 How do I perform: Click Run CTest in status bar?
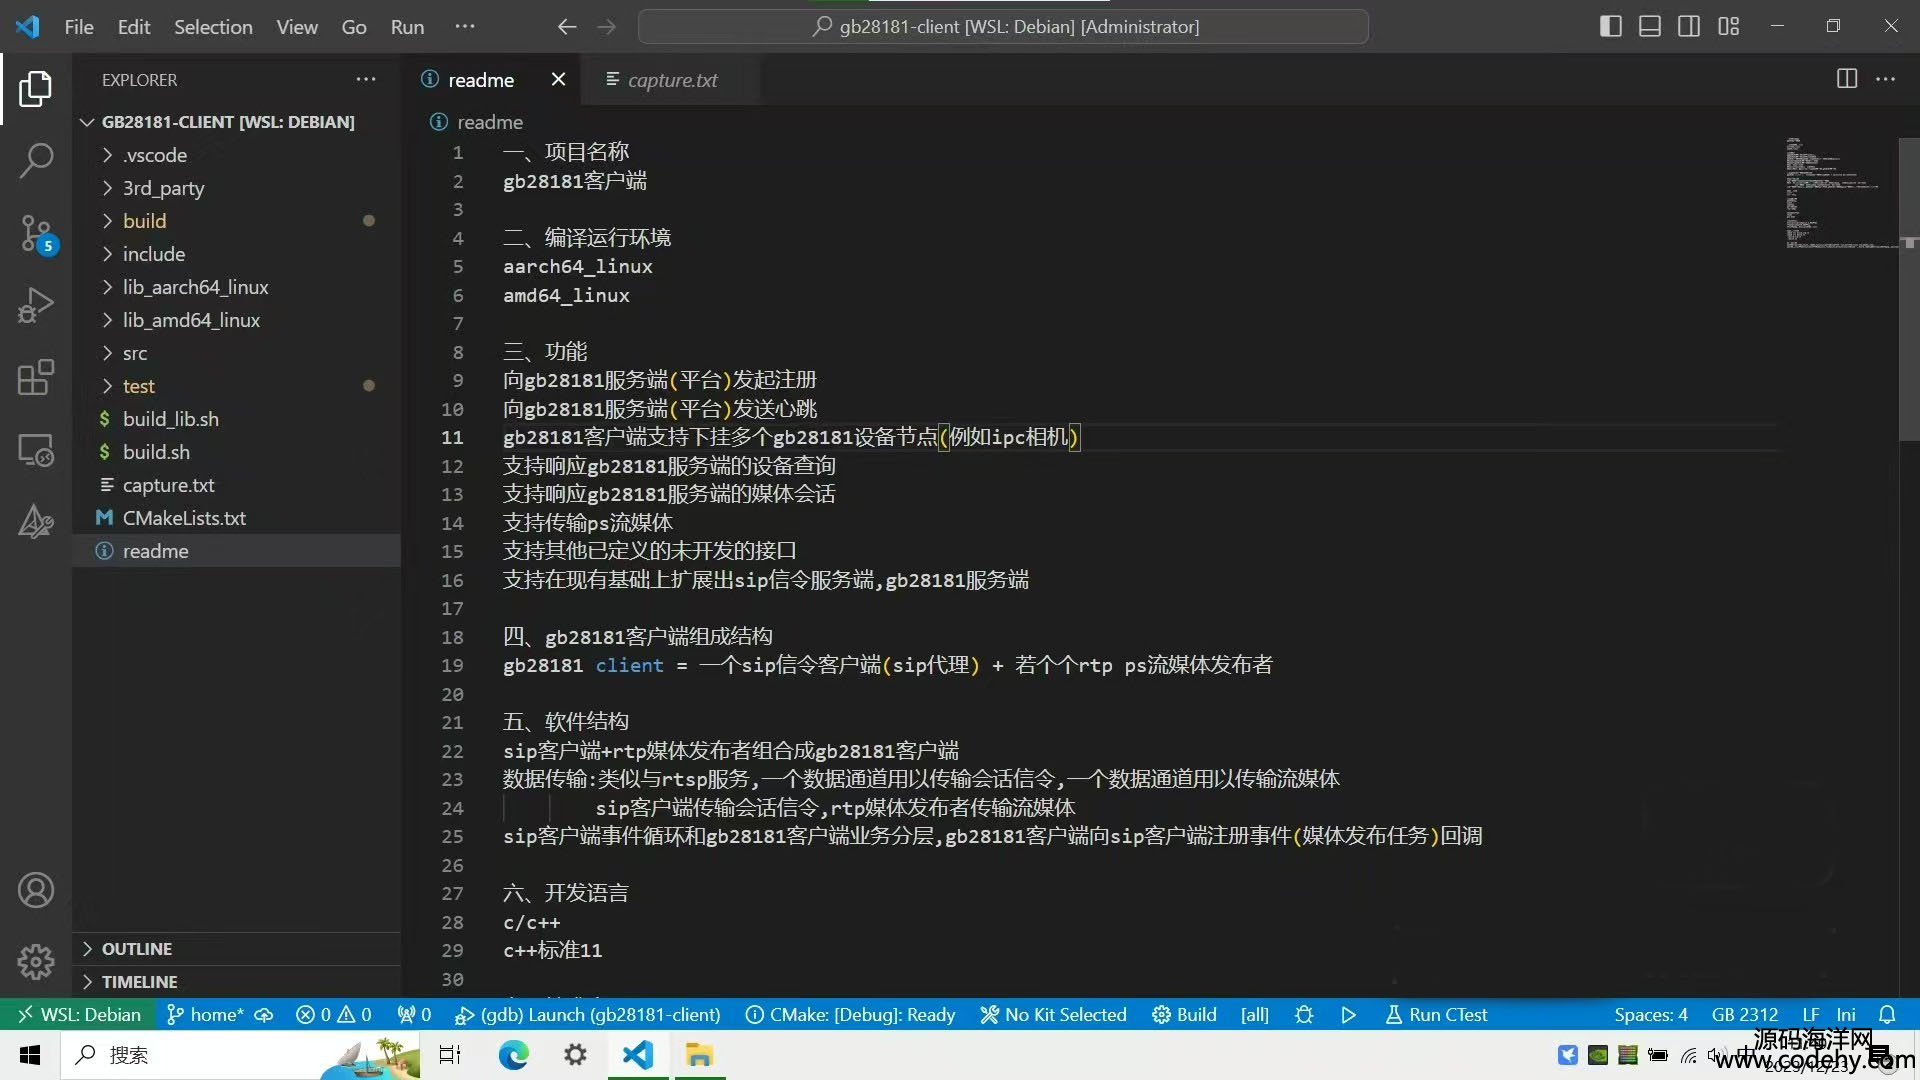[1436, 1014]
